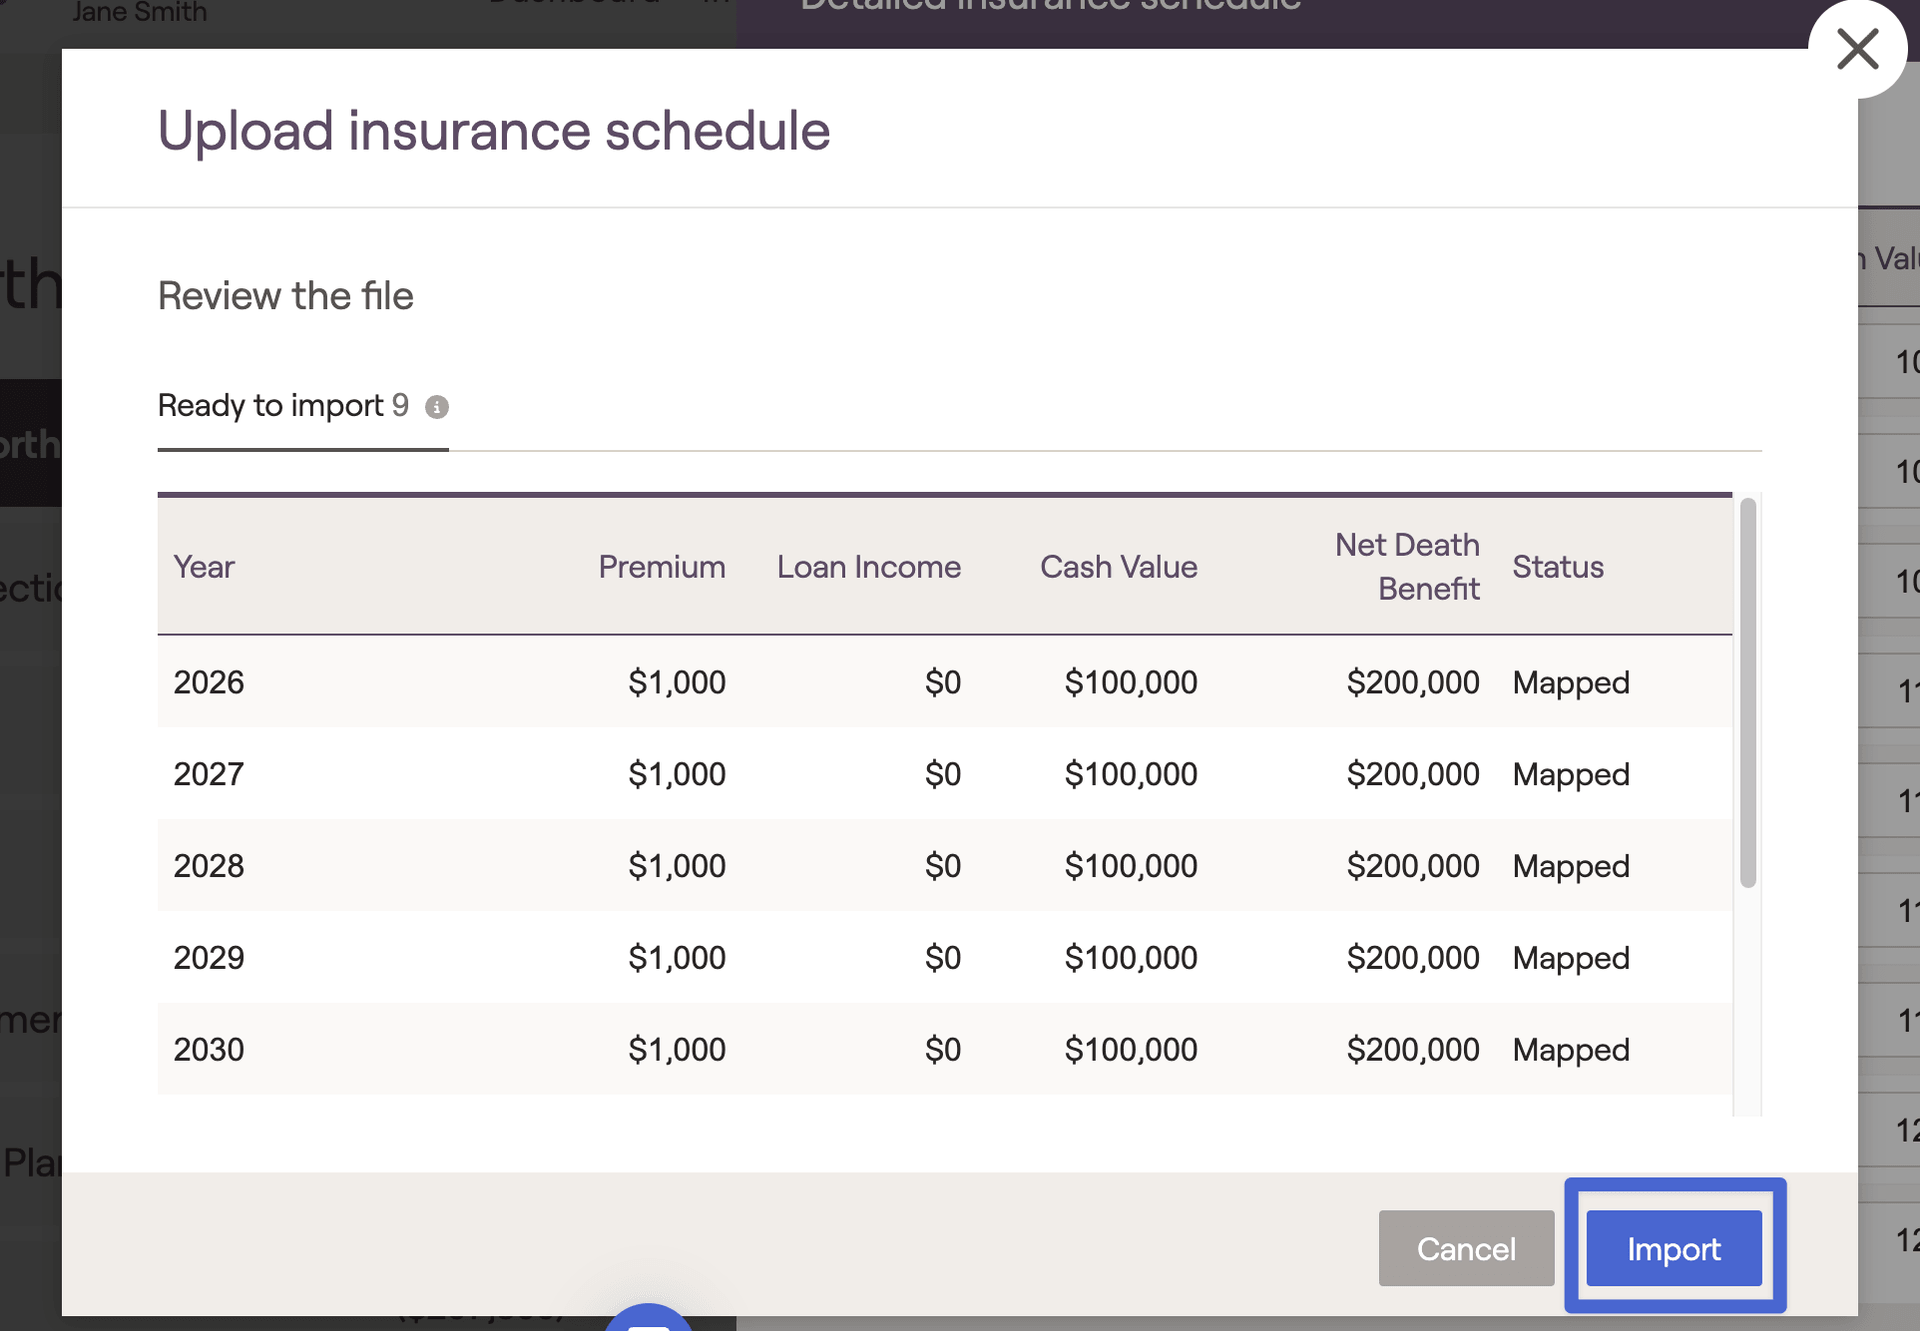Close the upload dialog with X icon
The width and height of the screenshot is (1920, 1331).
point(1857,49)
